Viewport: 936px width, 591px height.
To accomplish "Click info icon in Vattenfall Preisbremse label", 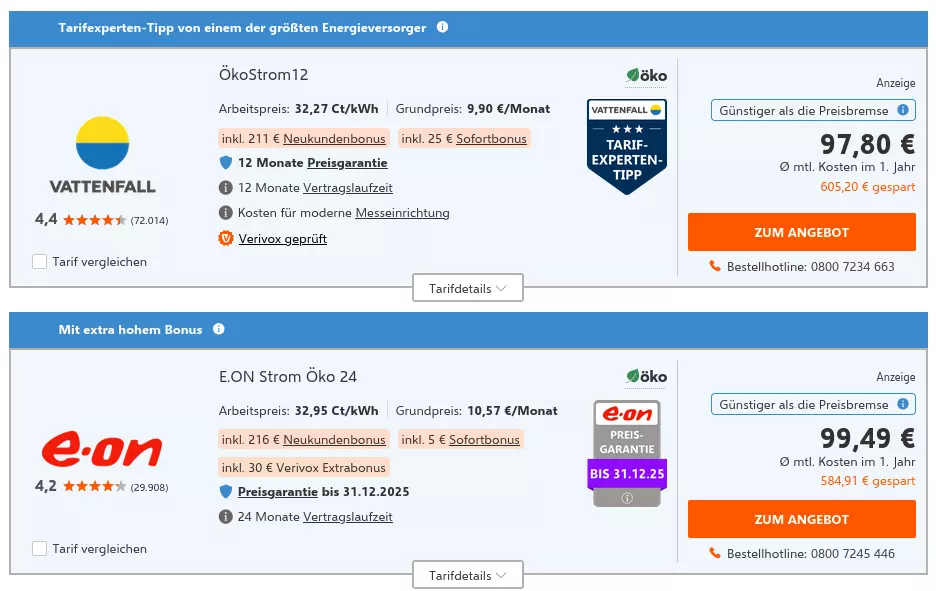I will point(903,110).
